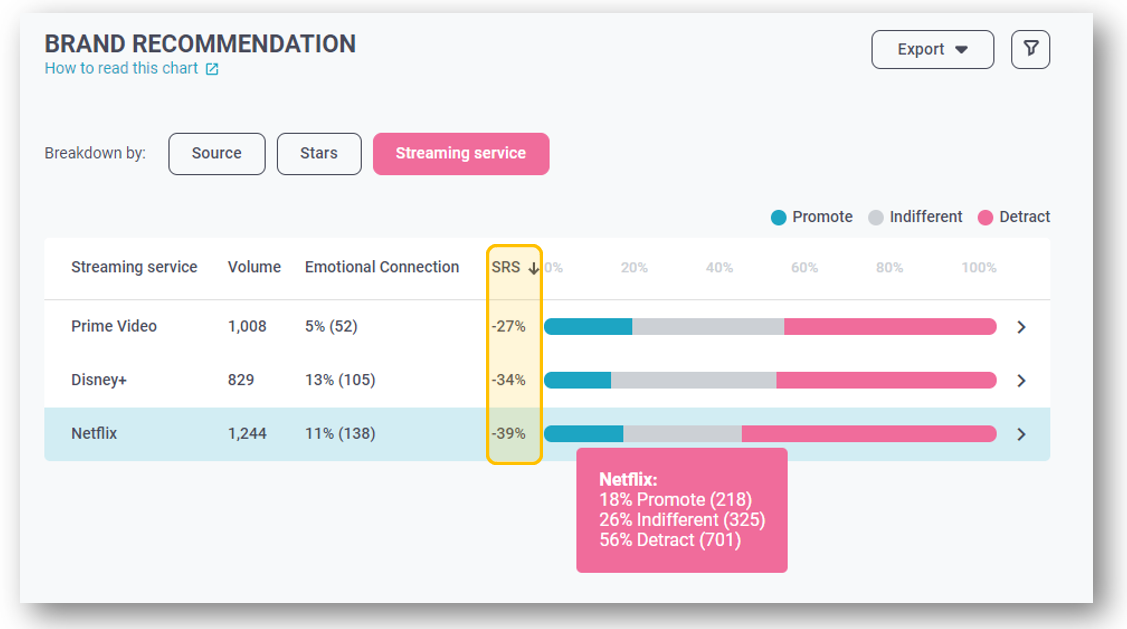The height and width of the screenshot is (629, 1127).
Task: Open the Export dropdown
Action: 932,50
